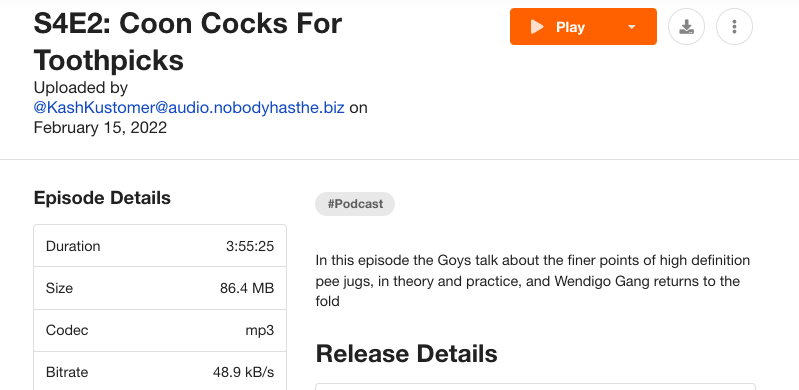Click the play triangle icon
Viewport: 799px width, 390px height.
pos(537,27)
